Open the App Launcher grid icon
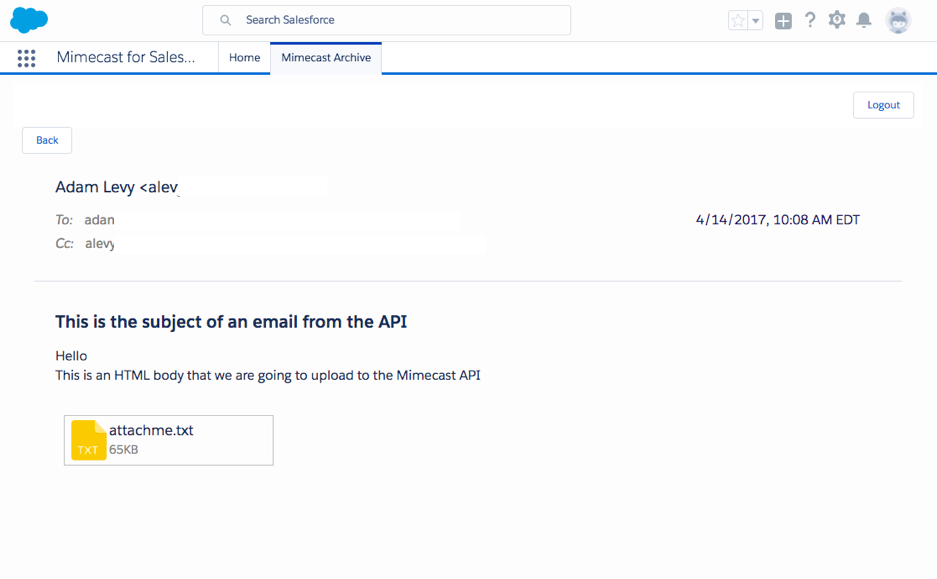This screenshot has height=579, width=937. pos(26,57)
